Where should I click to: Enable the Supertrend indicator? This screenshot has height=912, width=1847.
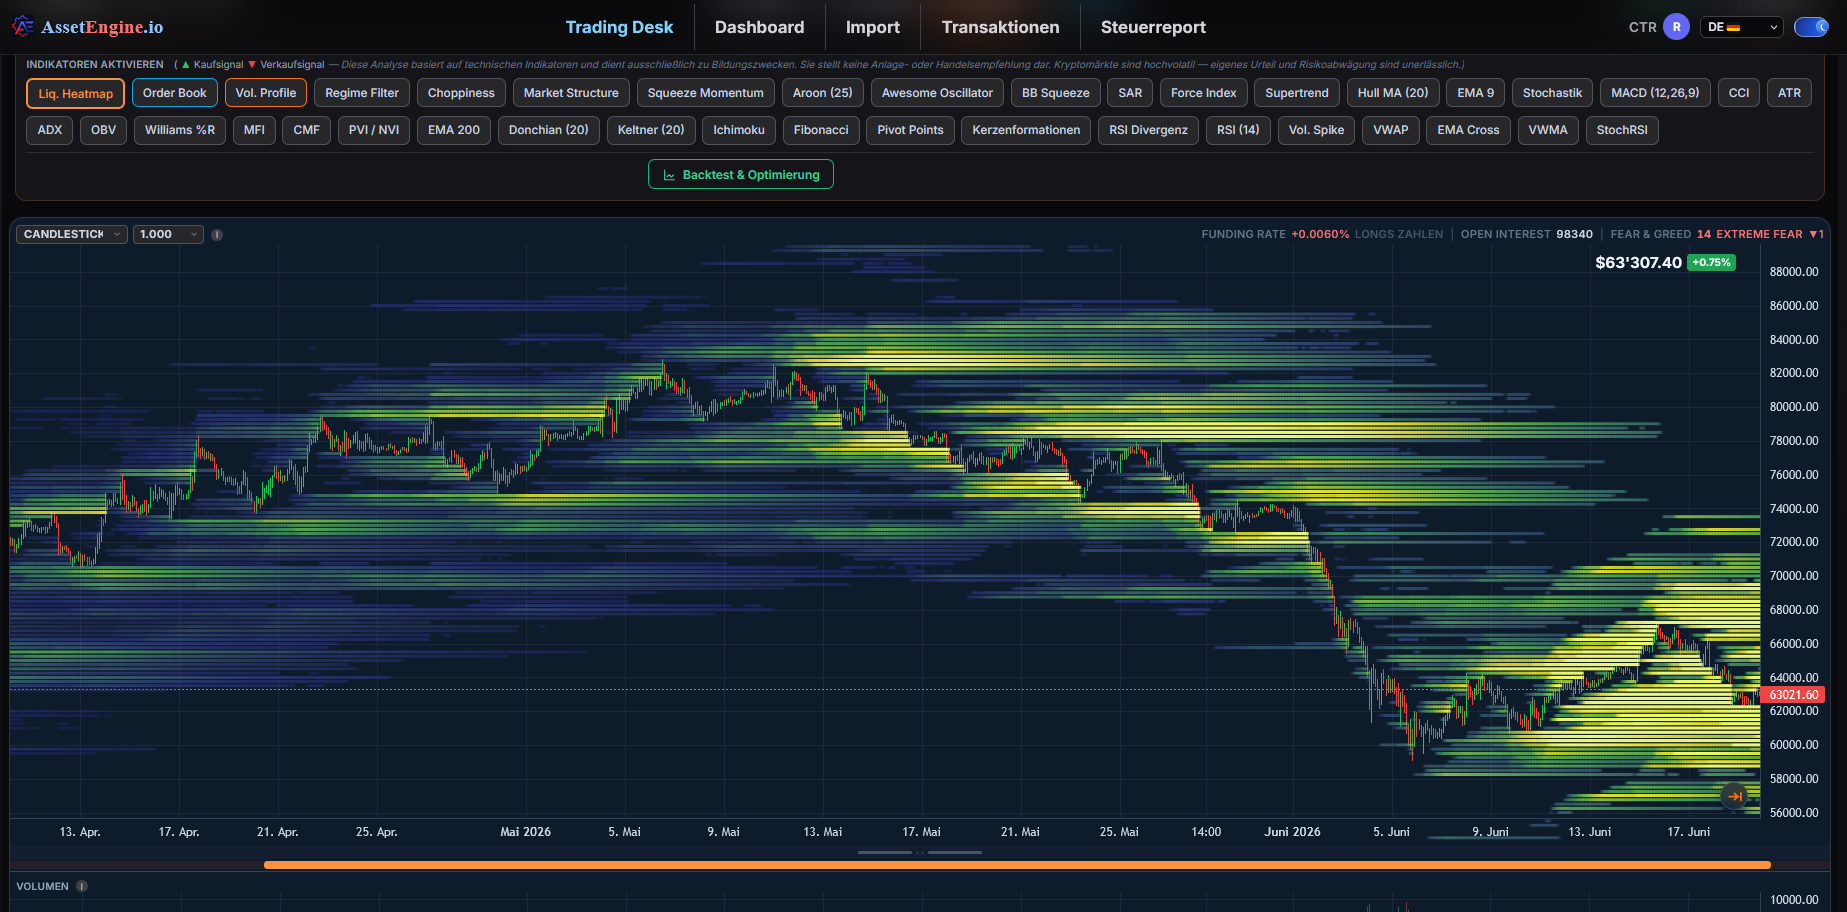1297,93
